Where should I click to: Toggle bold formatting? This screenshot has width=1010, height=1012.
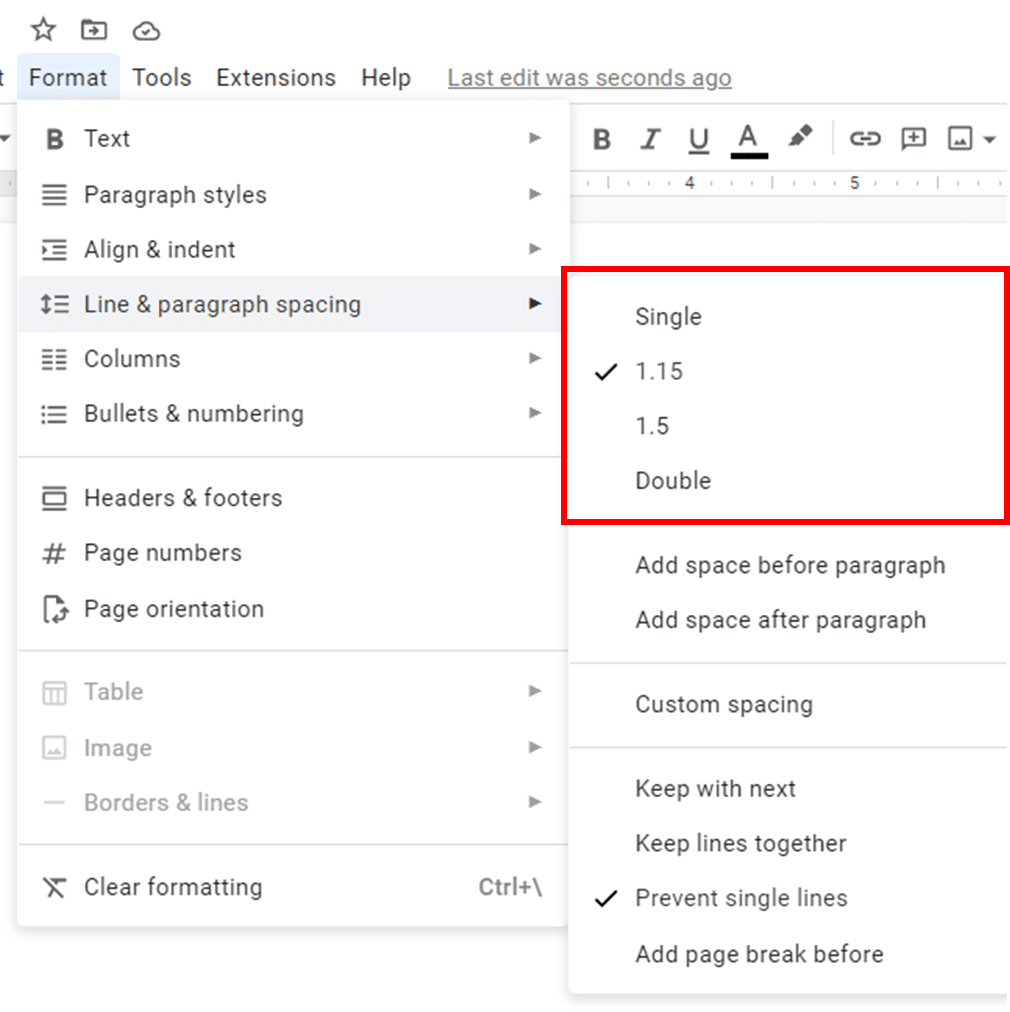(x=601, y=139)
